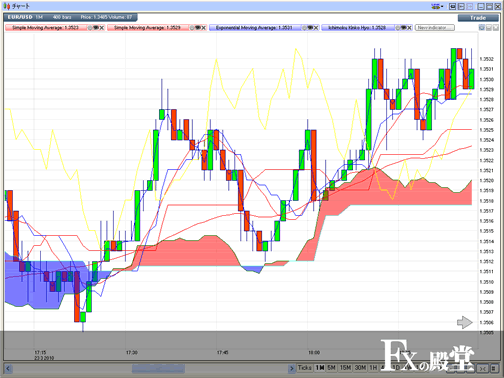Open the EUR/USD symbol header
The width and height of the screenshot is (504, 378).
tap(20, 17)
